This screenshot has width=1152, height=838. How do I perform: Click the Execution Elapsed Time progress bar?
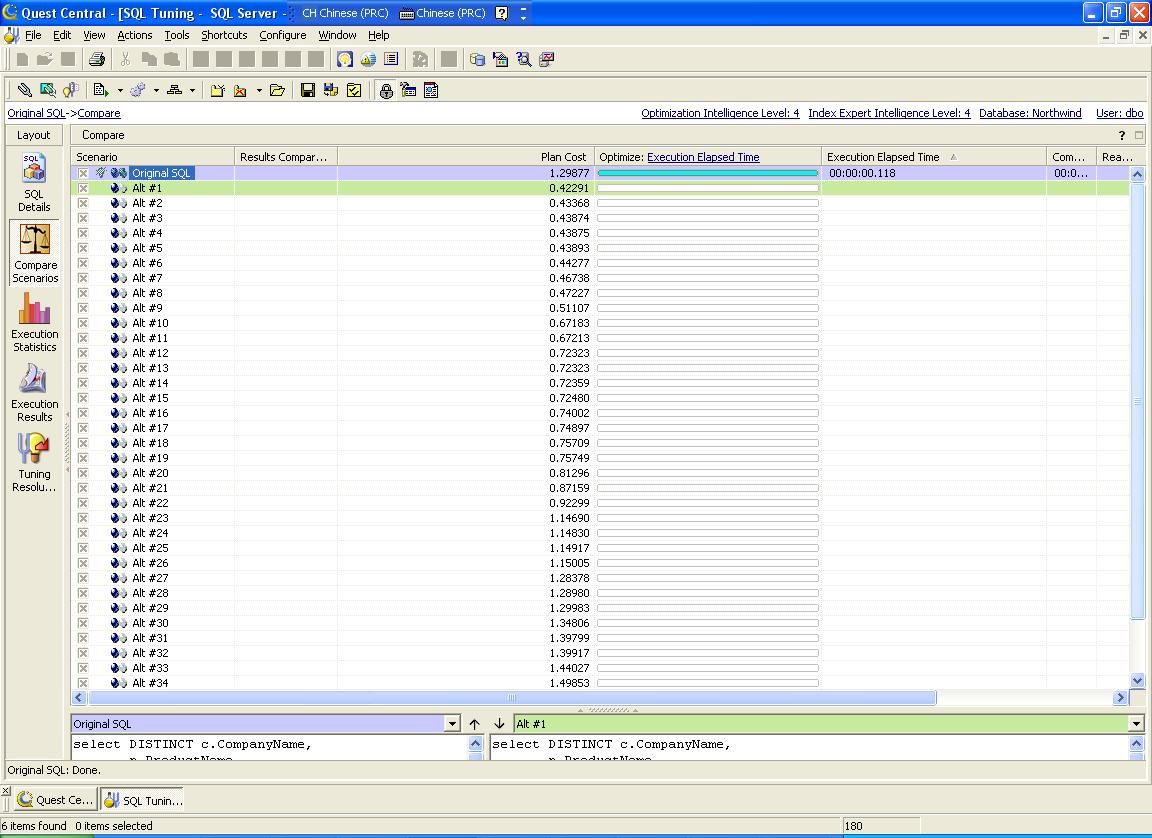(707, 172)
